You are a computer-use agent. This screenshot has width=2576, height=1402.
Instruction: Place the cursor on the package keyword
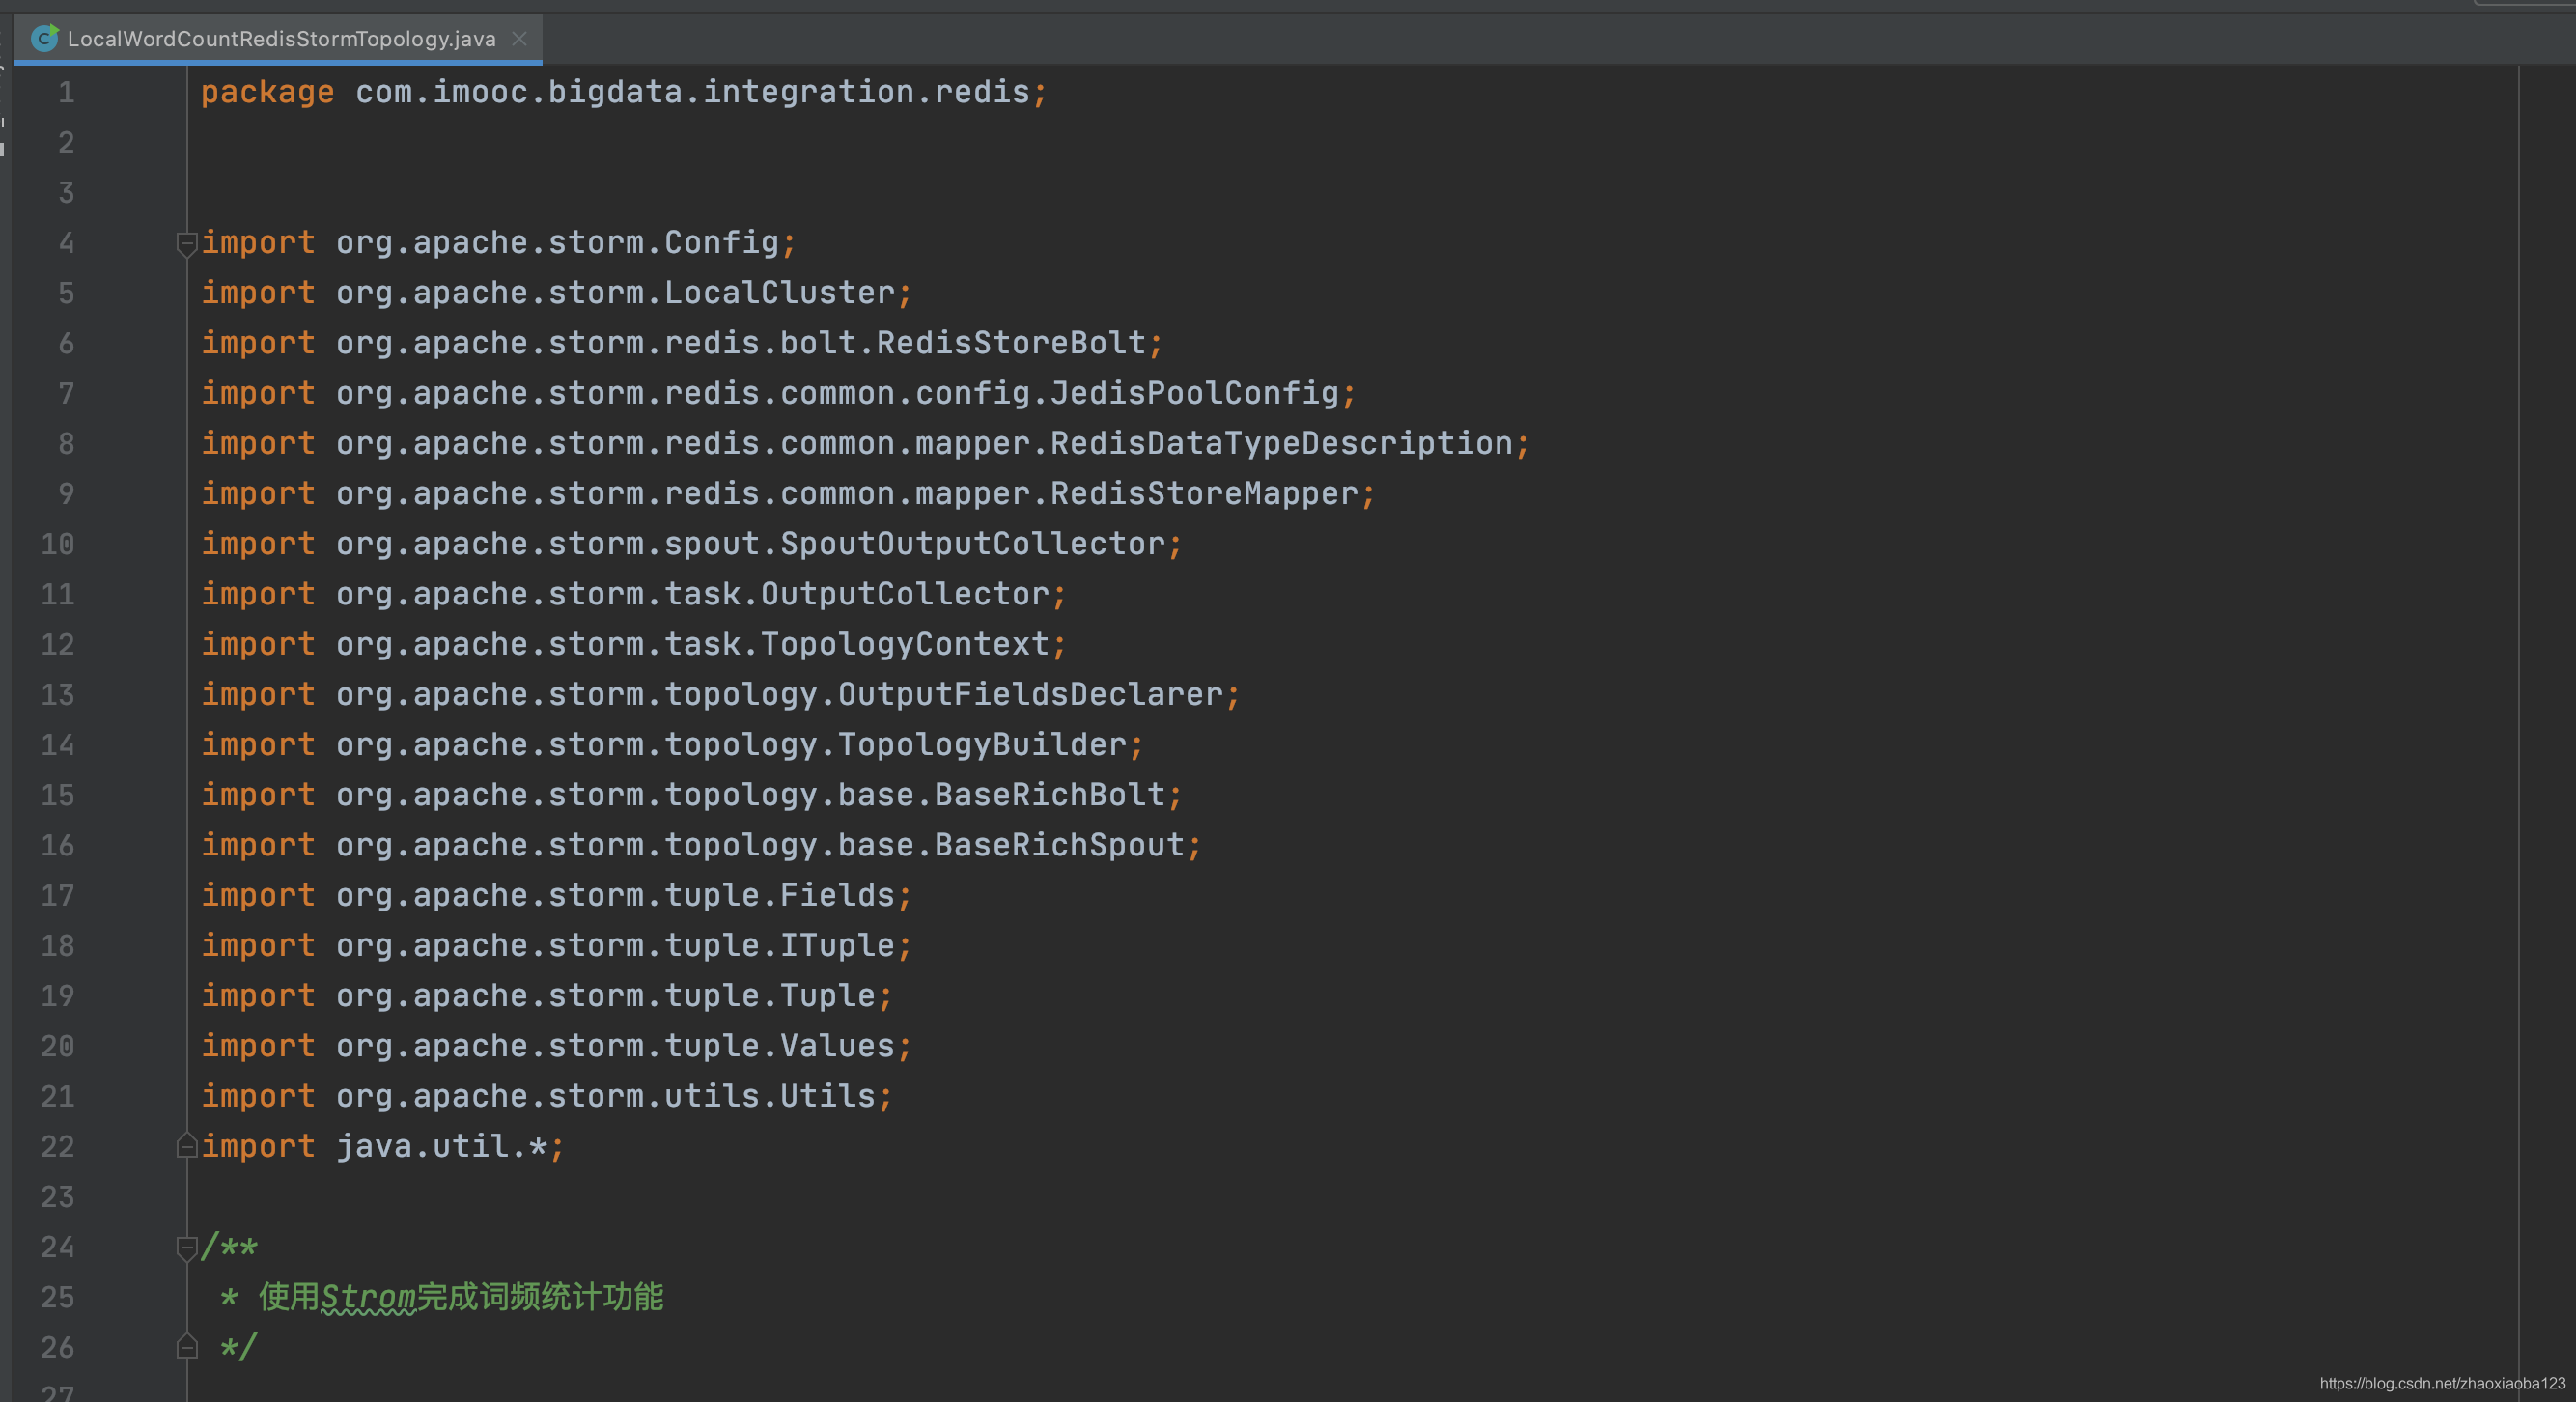(x=267, y=93)
